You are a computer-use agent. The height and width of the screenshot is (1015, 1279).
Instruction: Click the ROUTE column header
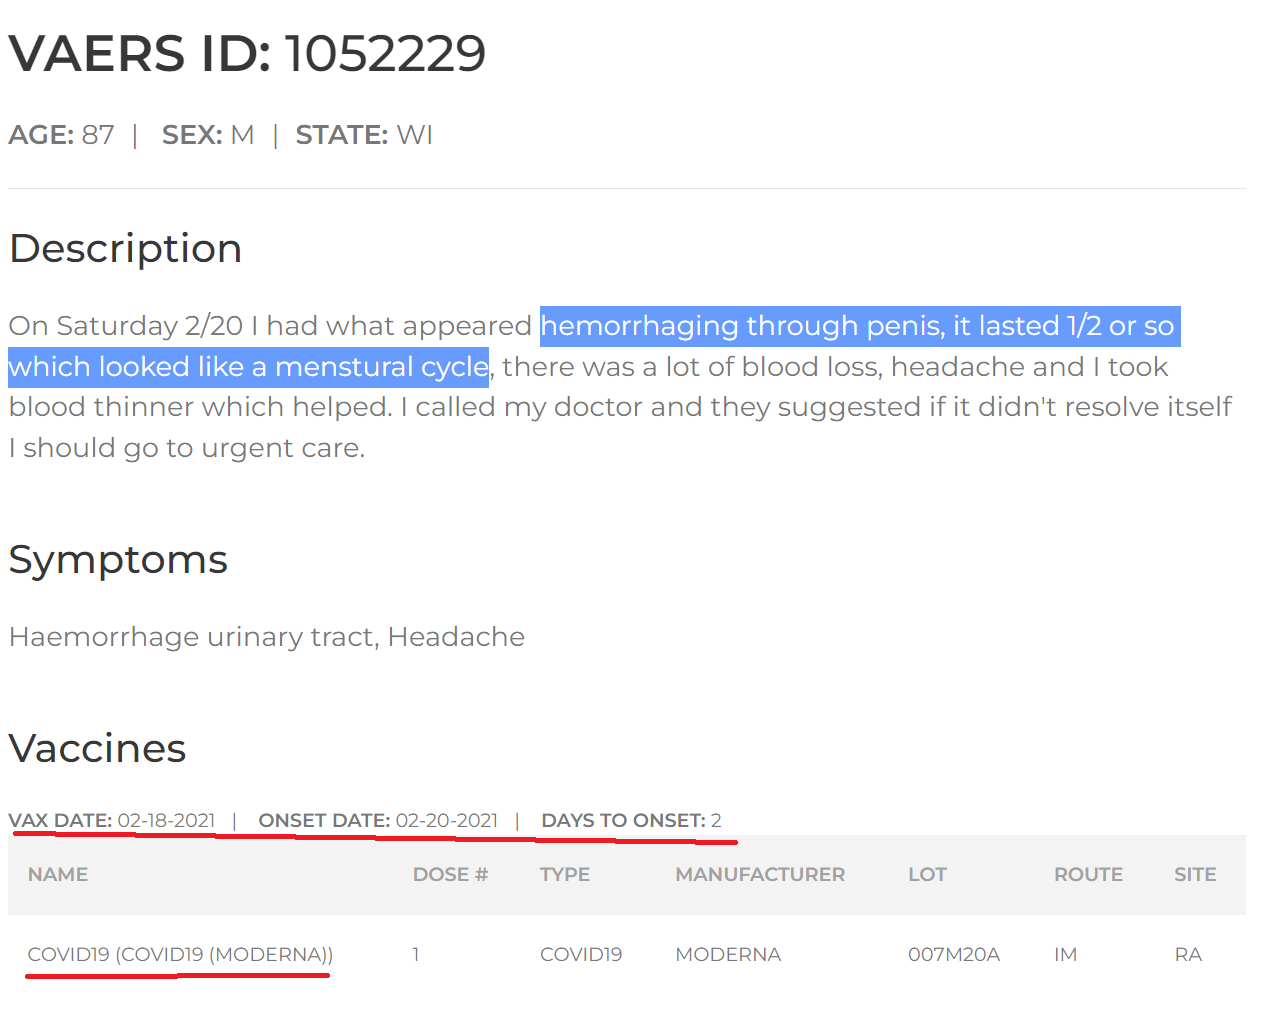tap(1088, 875)
